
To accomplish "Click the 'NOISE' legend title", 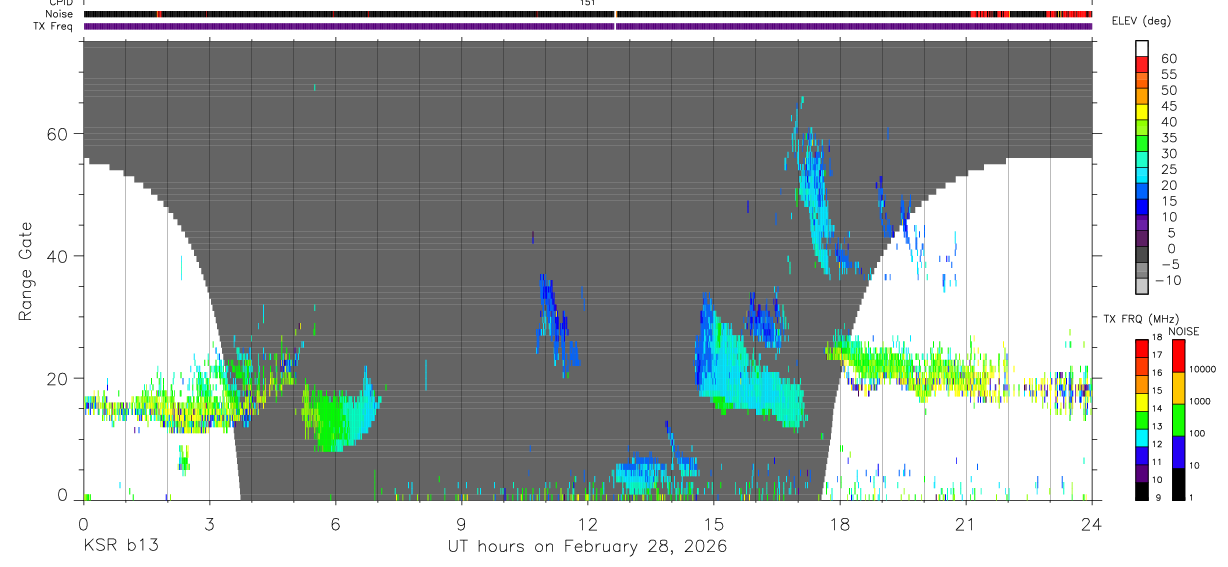I will [1183, 331].
